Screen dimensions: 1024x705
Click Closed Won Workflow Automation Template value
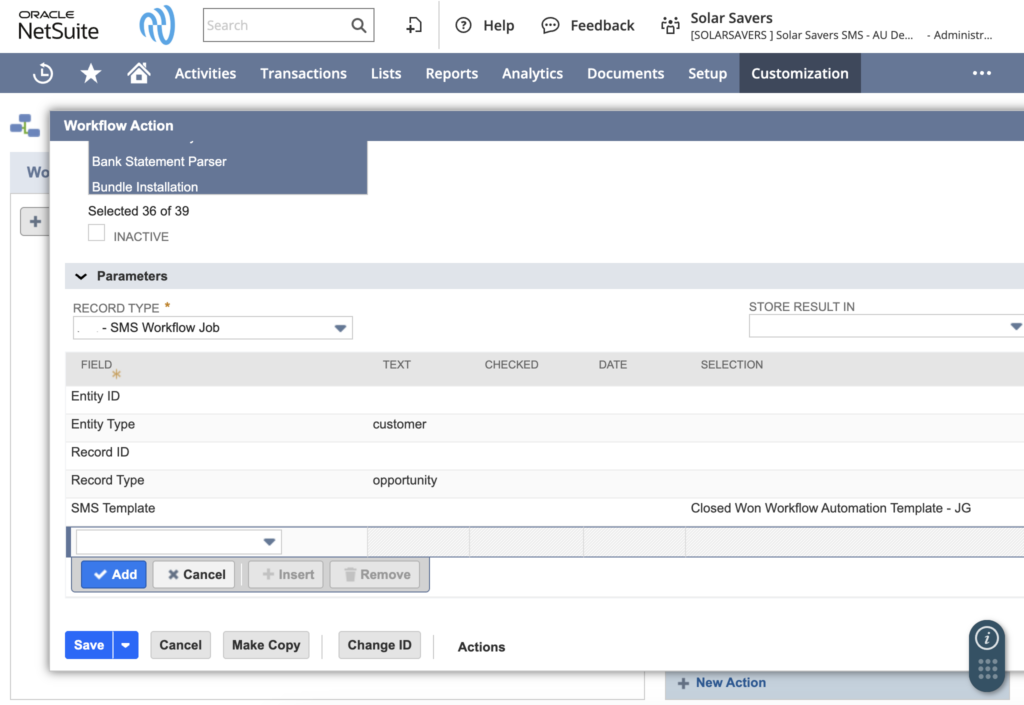[831, 508]
